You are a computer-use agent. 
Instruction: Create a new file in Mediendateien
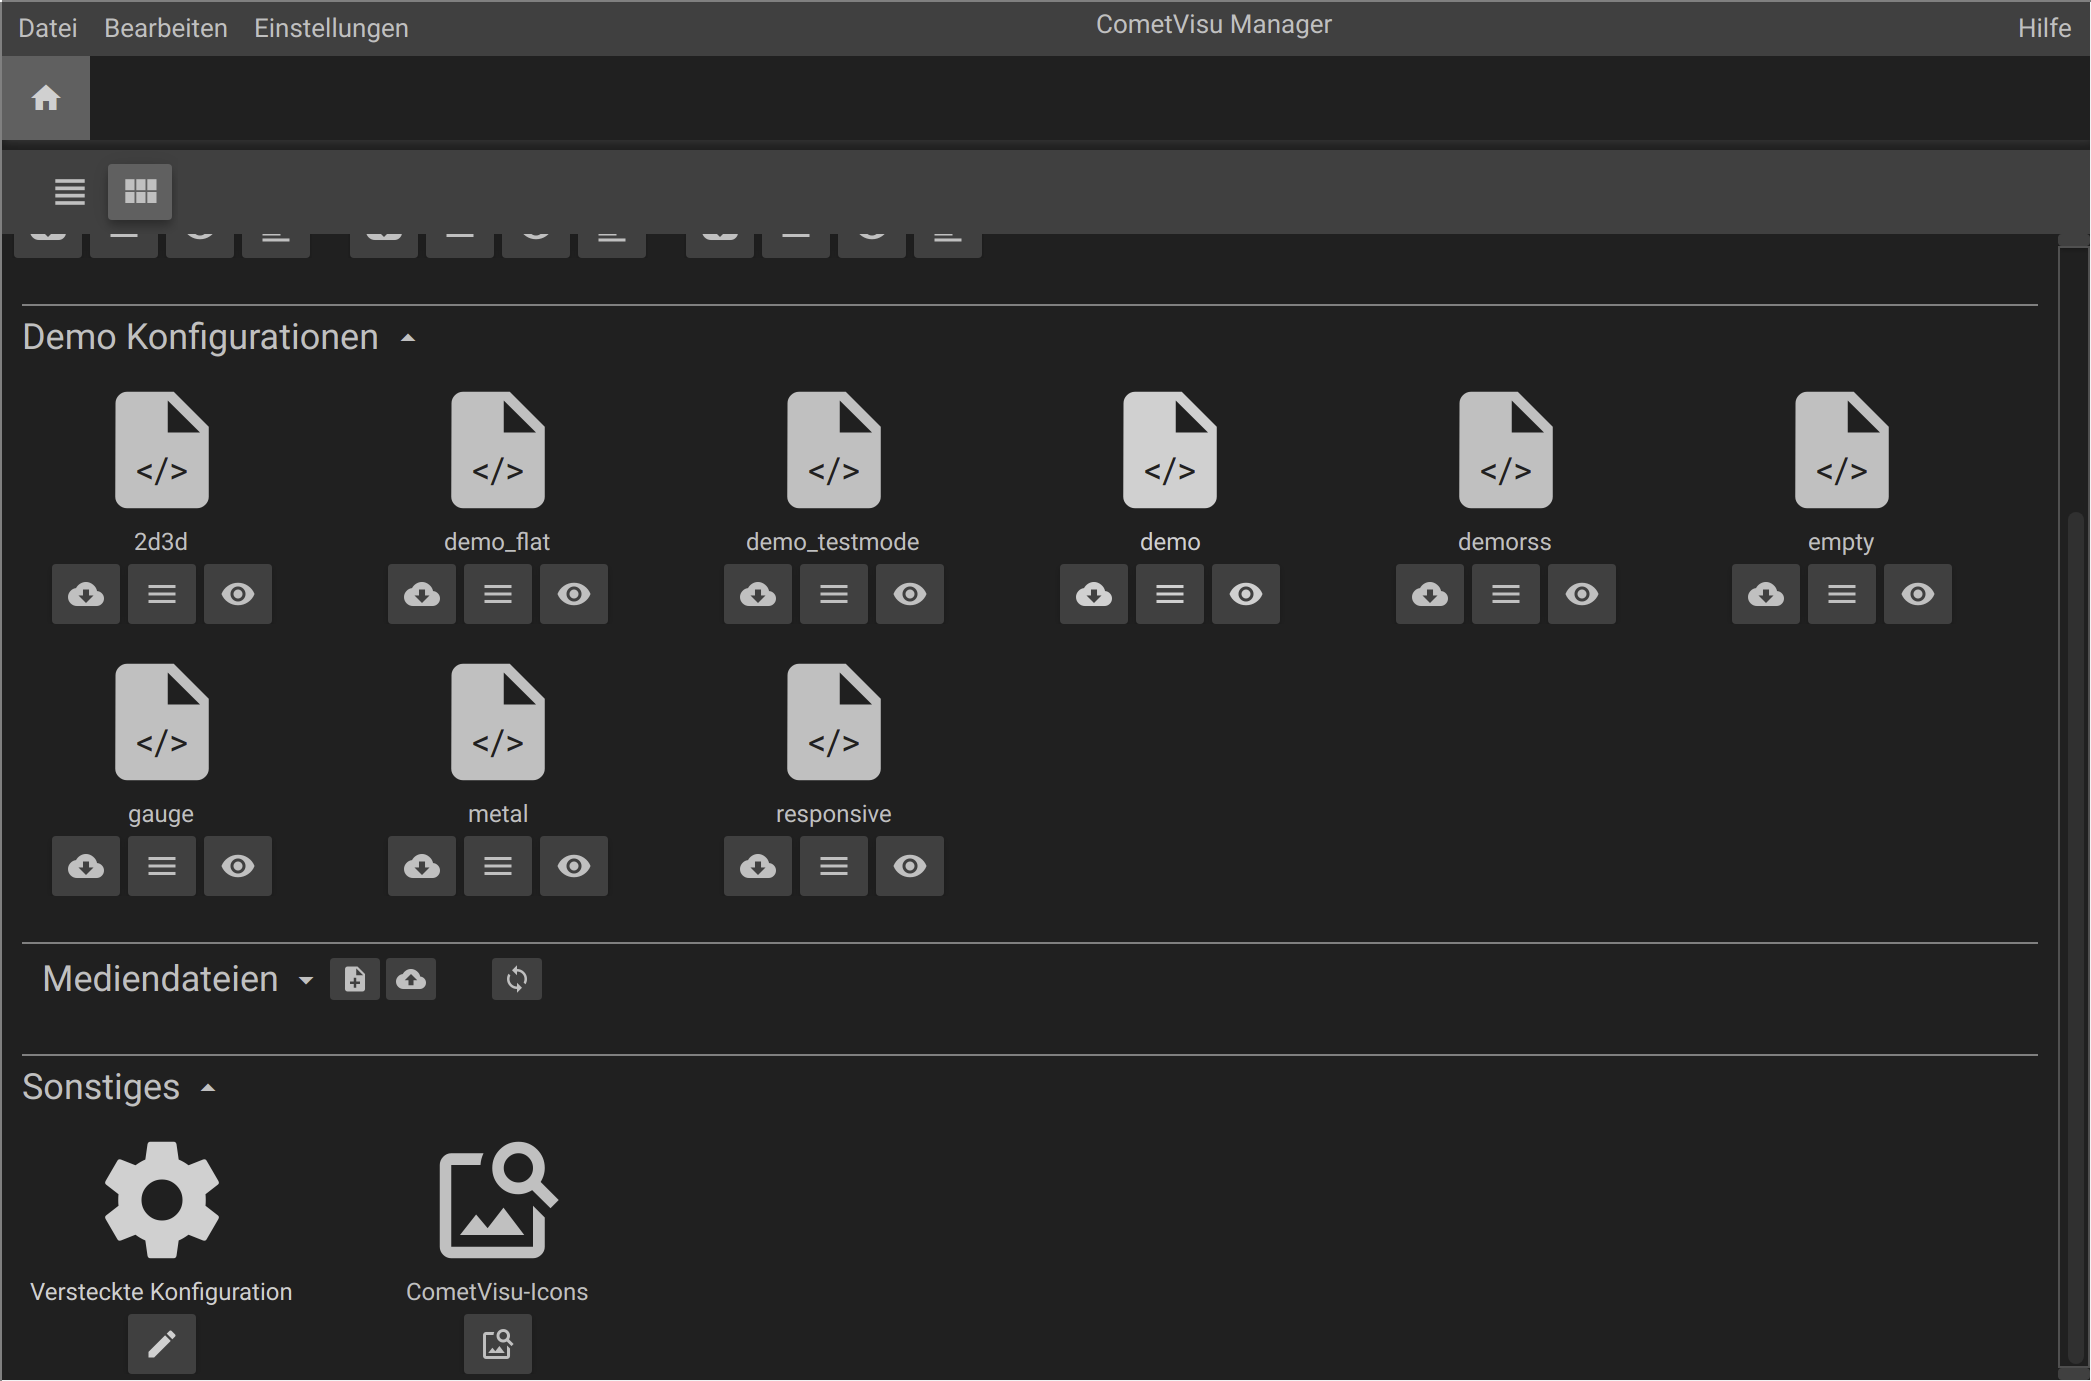(x=355, y=979)
